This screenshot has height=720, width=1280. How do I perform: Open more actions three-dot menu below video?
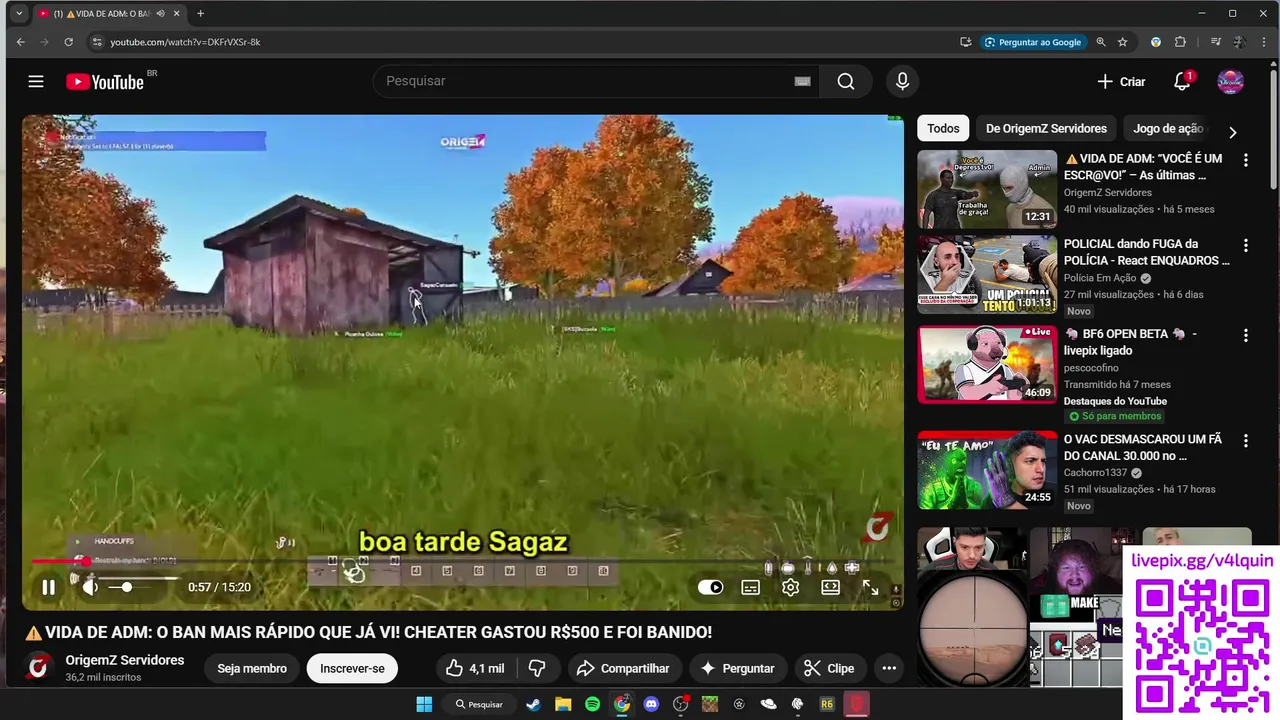[889, 668]
